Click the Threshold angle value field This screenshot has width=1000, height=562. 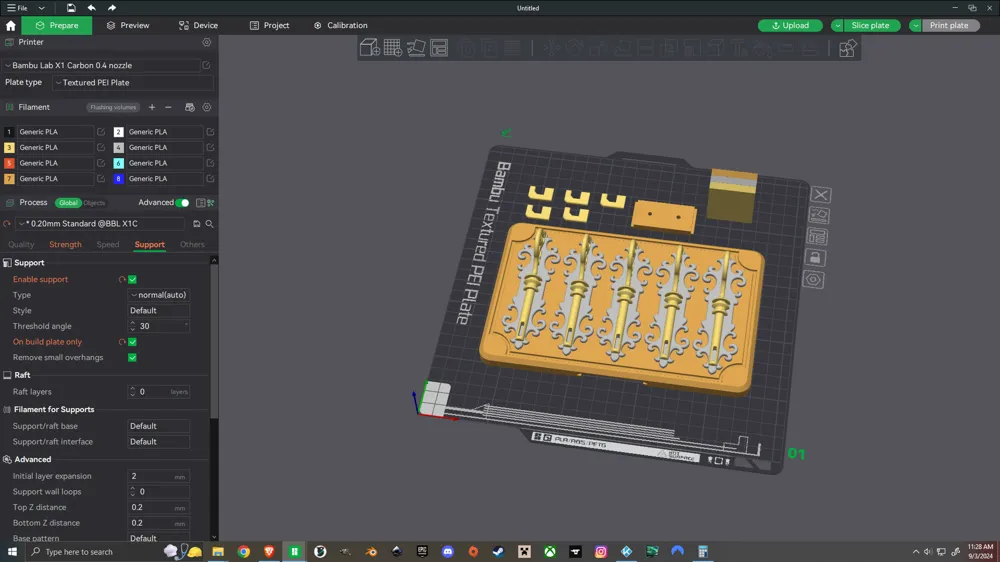[159, 326]
